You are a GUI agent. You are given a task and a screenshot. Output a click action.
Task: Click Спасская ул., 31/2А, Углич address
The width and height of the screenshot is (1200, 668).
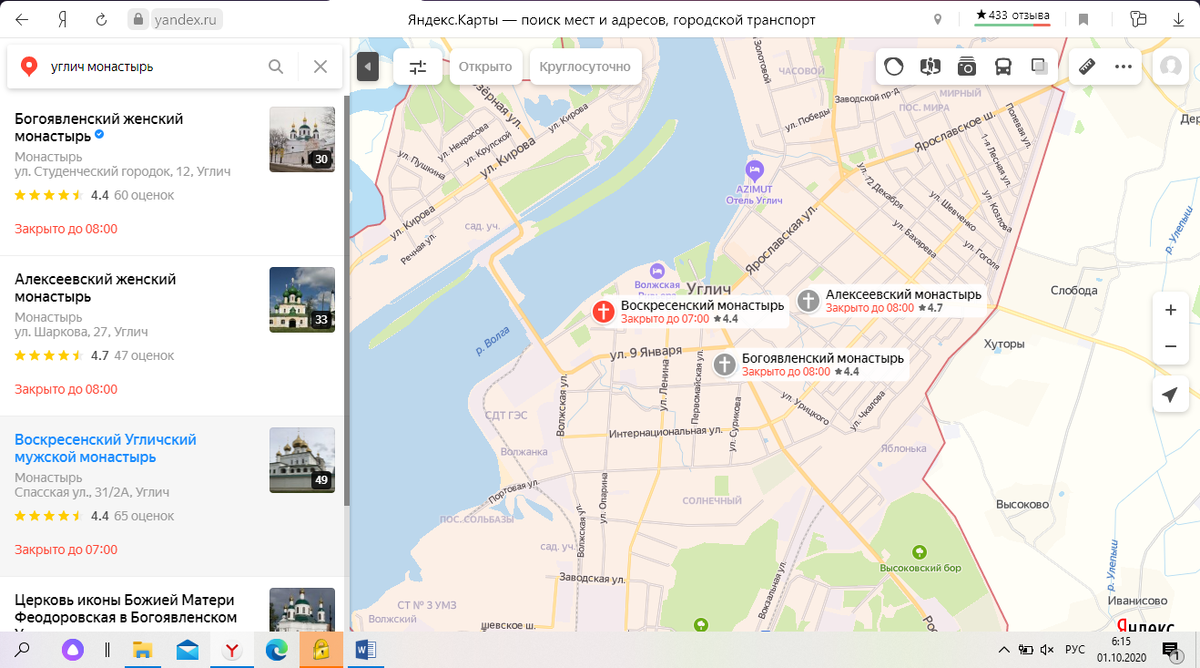92,492
